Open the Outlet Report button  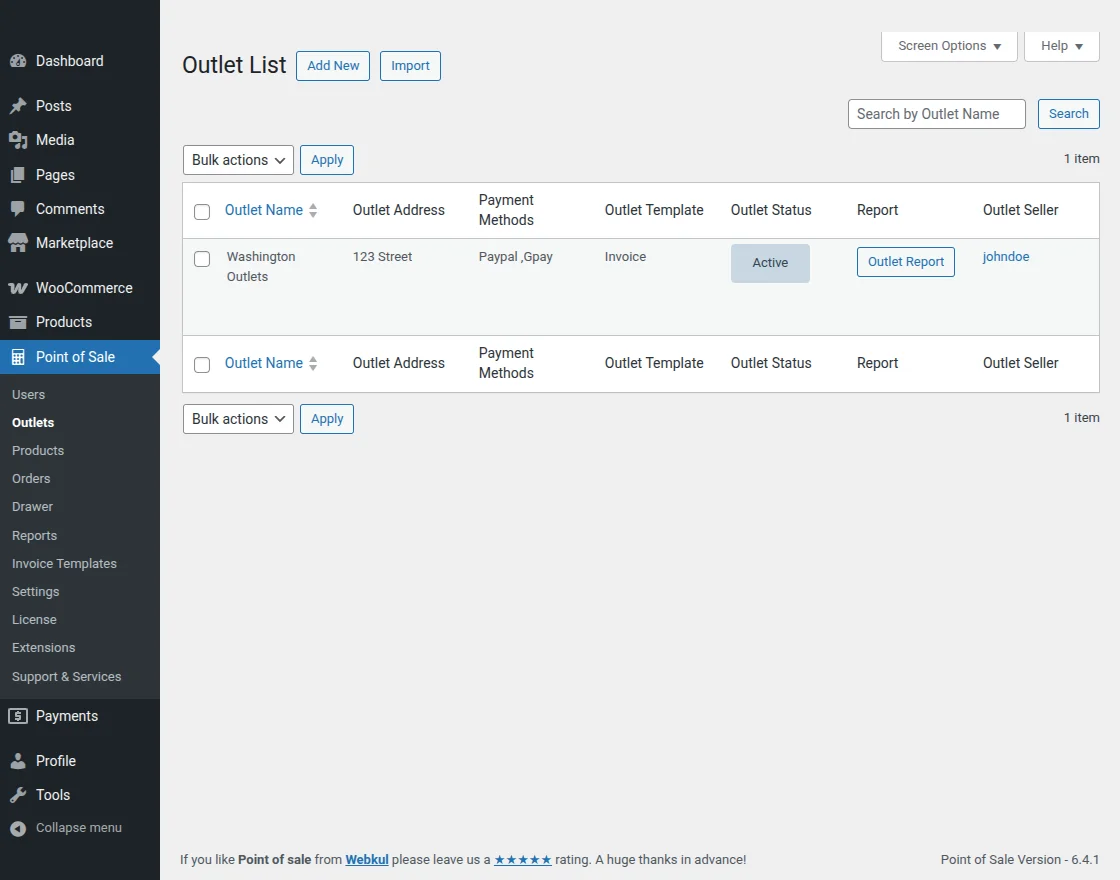(906, 262)
